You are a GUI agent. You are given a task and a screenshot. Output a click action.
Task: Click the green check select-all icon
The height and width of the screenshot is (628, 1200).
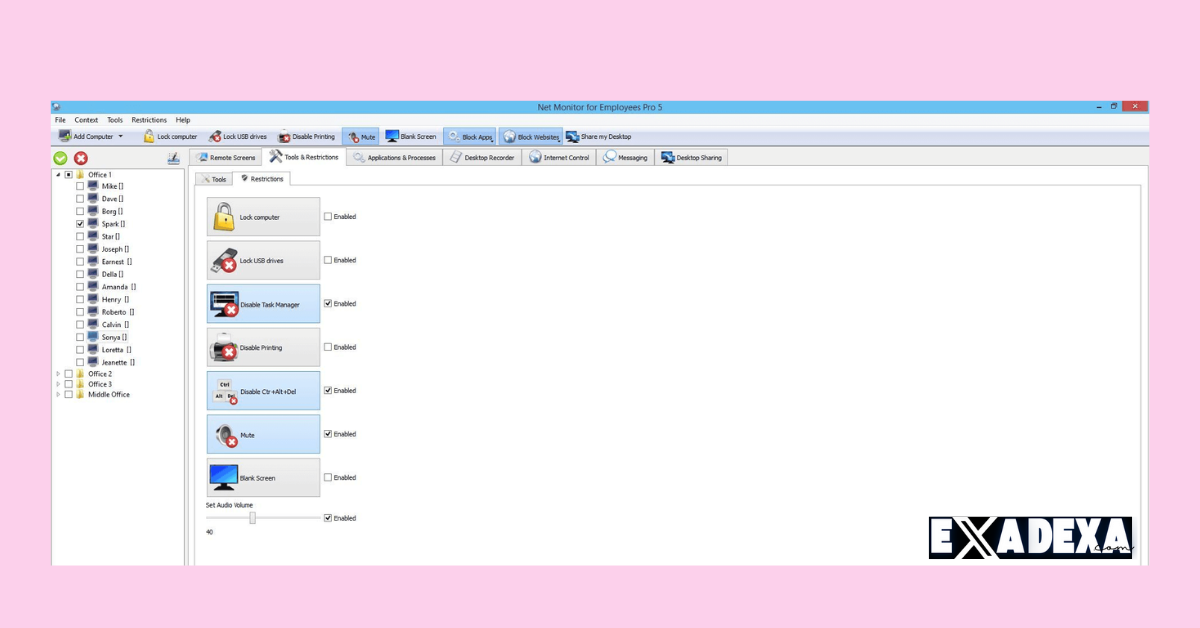(x=59, y=157)
